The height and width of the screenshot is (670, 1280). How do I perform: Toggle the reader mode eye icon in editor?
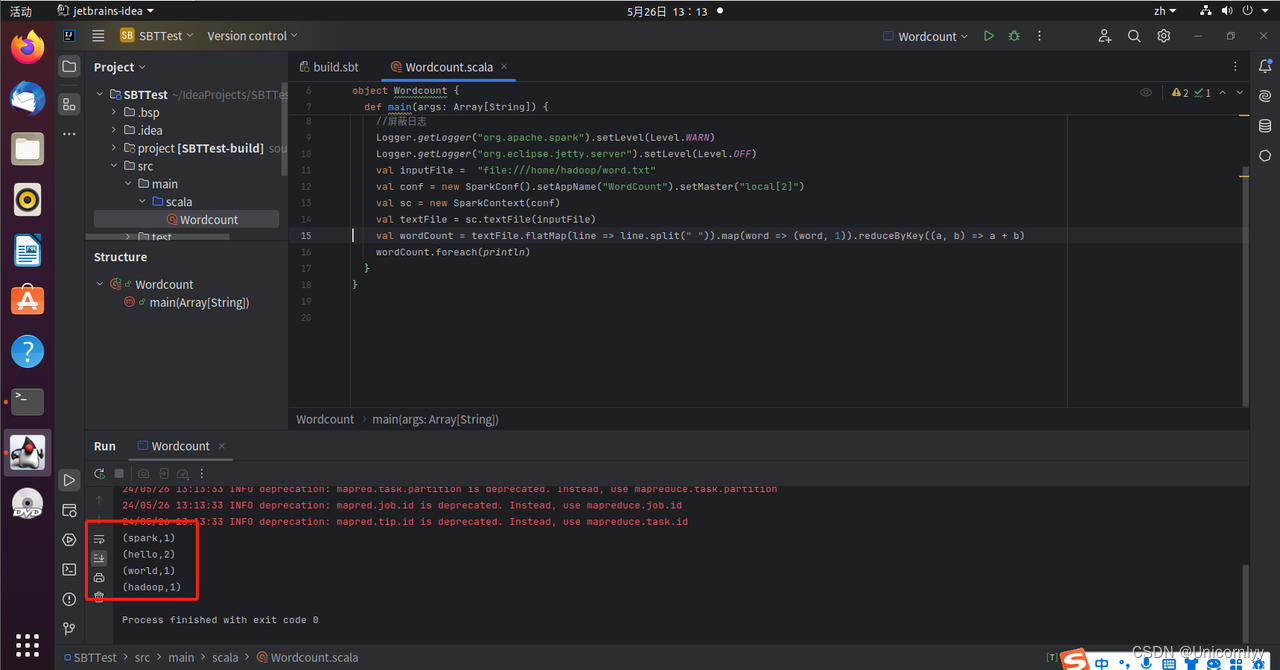(1145, 92)
